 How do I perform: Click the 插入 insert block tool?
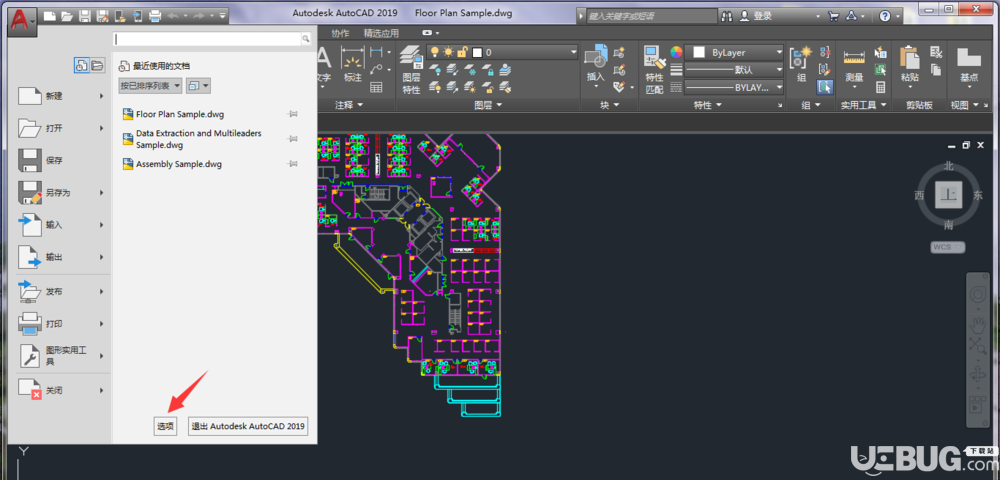click(596, 66)
